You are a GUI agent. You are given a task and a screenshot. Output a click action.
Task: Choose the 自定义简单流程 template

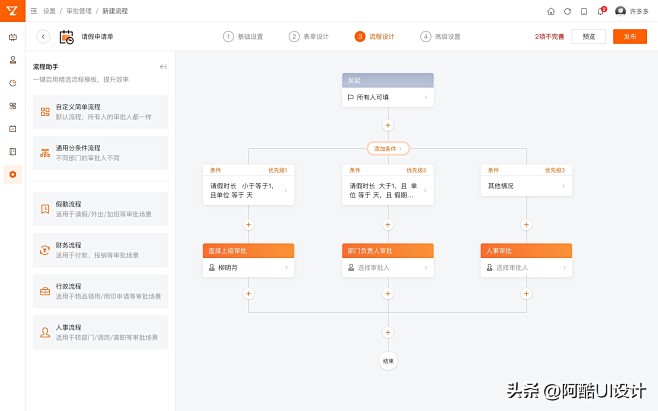point(100,112)
